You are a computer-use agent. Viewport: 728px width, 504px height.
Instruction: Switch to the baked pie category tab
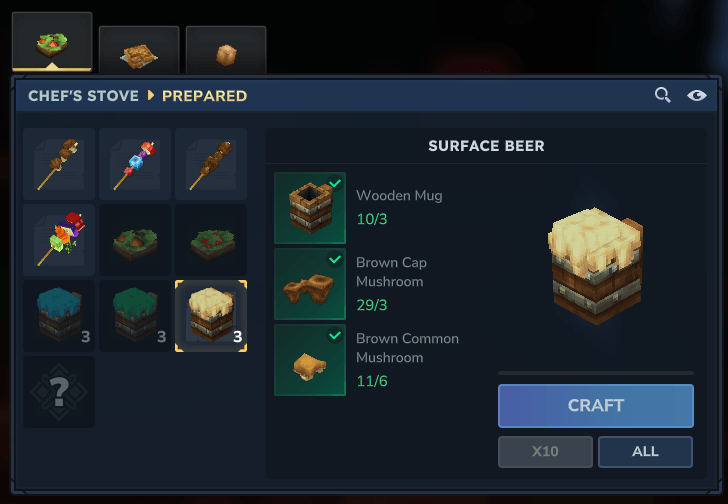139,49
